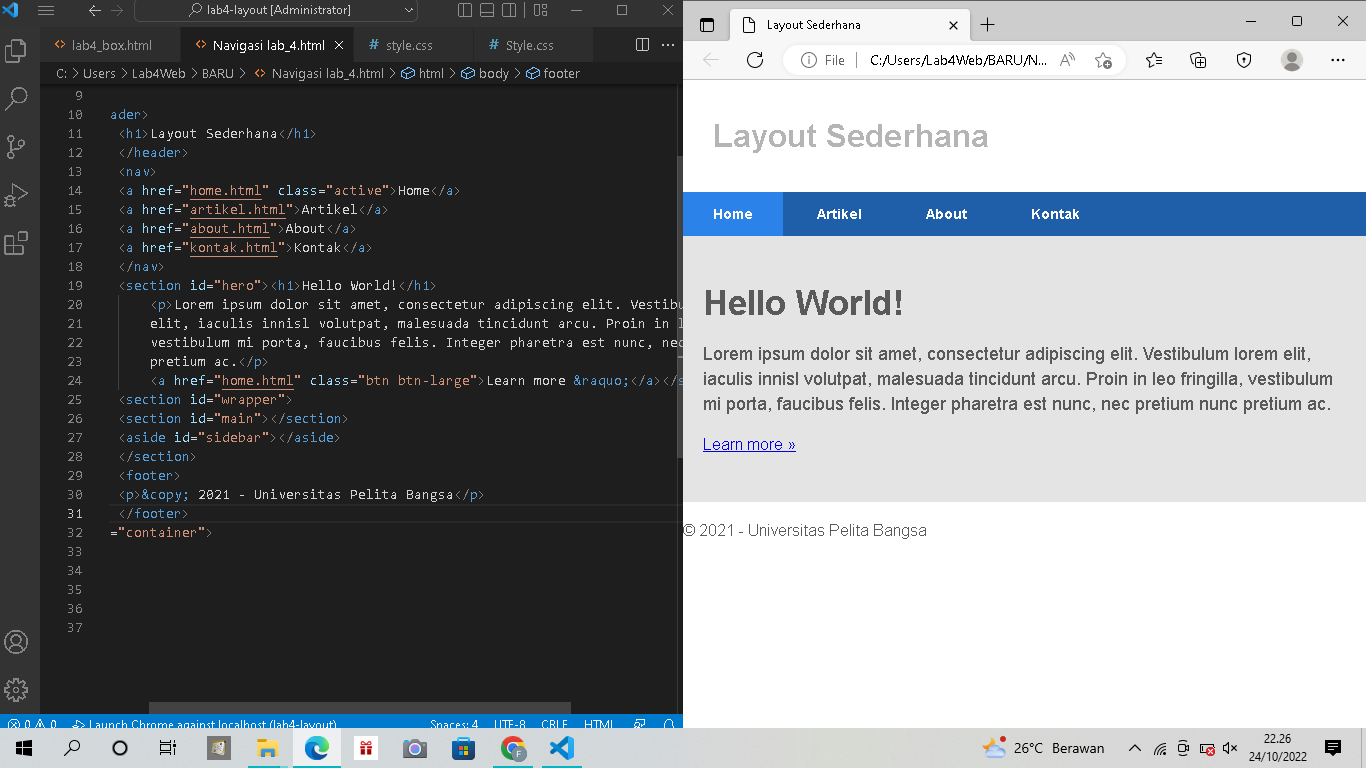Click the Accounts icon in the Activity Bar
This screenshot has height=768, width=1366.
[16, 642]
